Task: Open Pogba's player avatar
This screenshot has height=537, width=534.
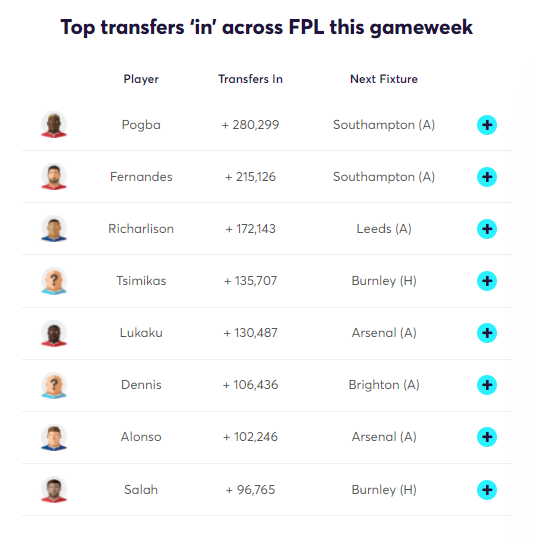Action: click(54, 125)
